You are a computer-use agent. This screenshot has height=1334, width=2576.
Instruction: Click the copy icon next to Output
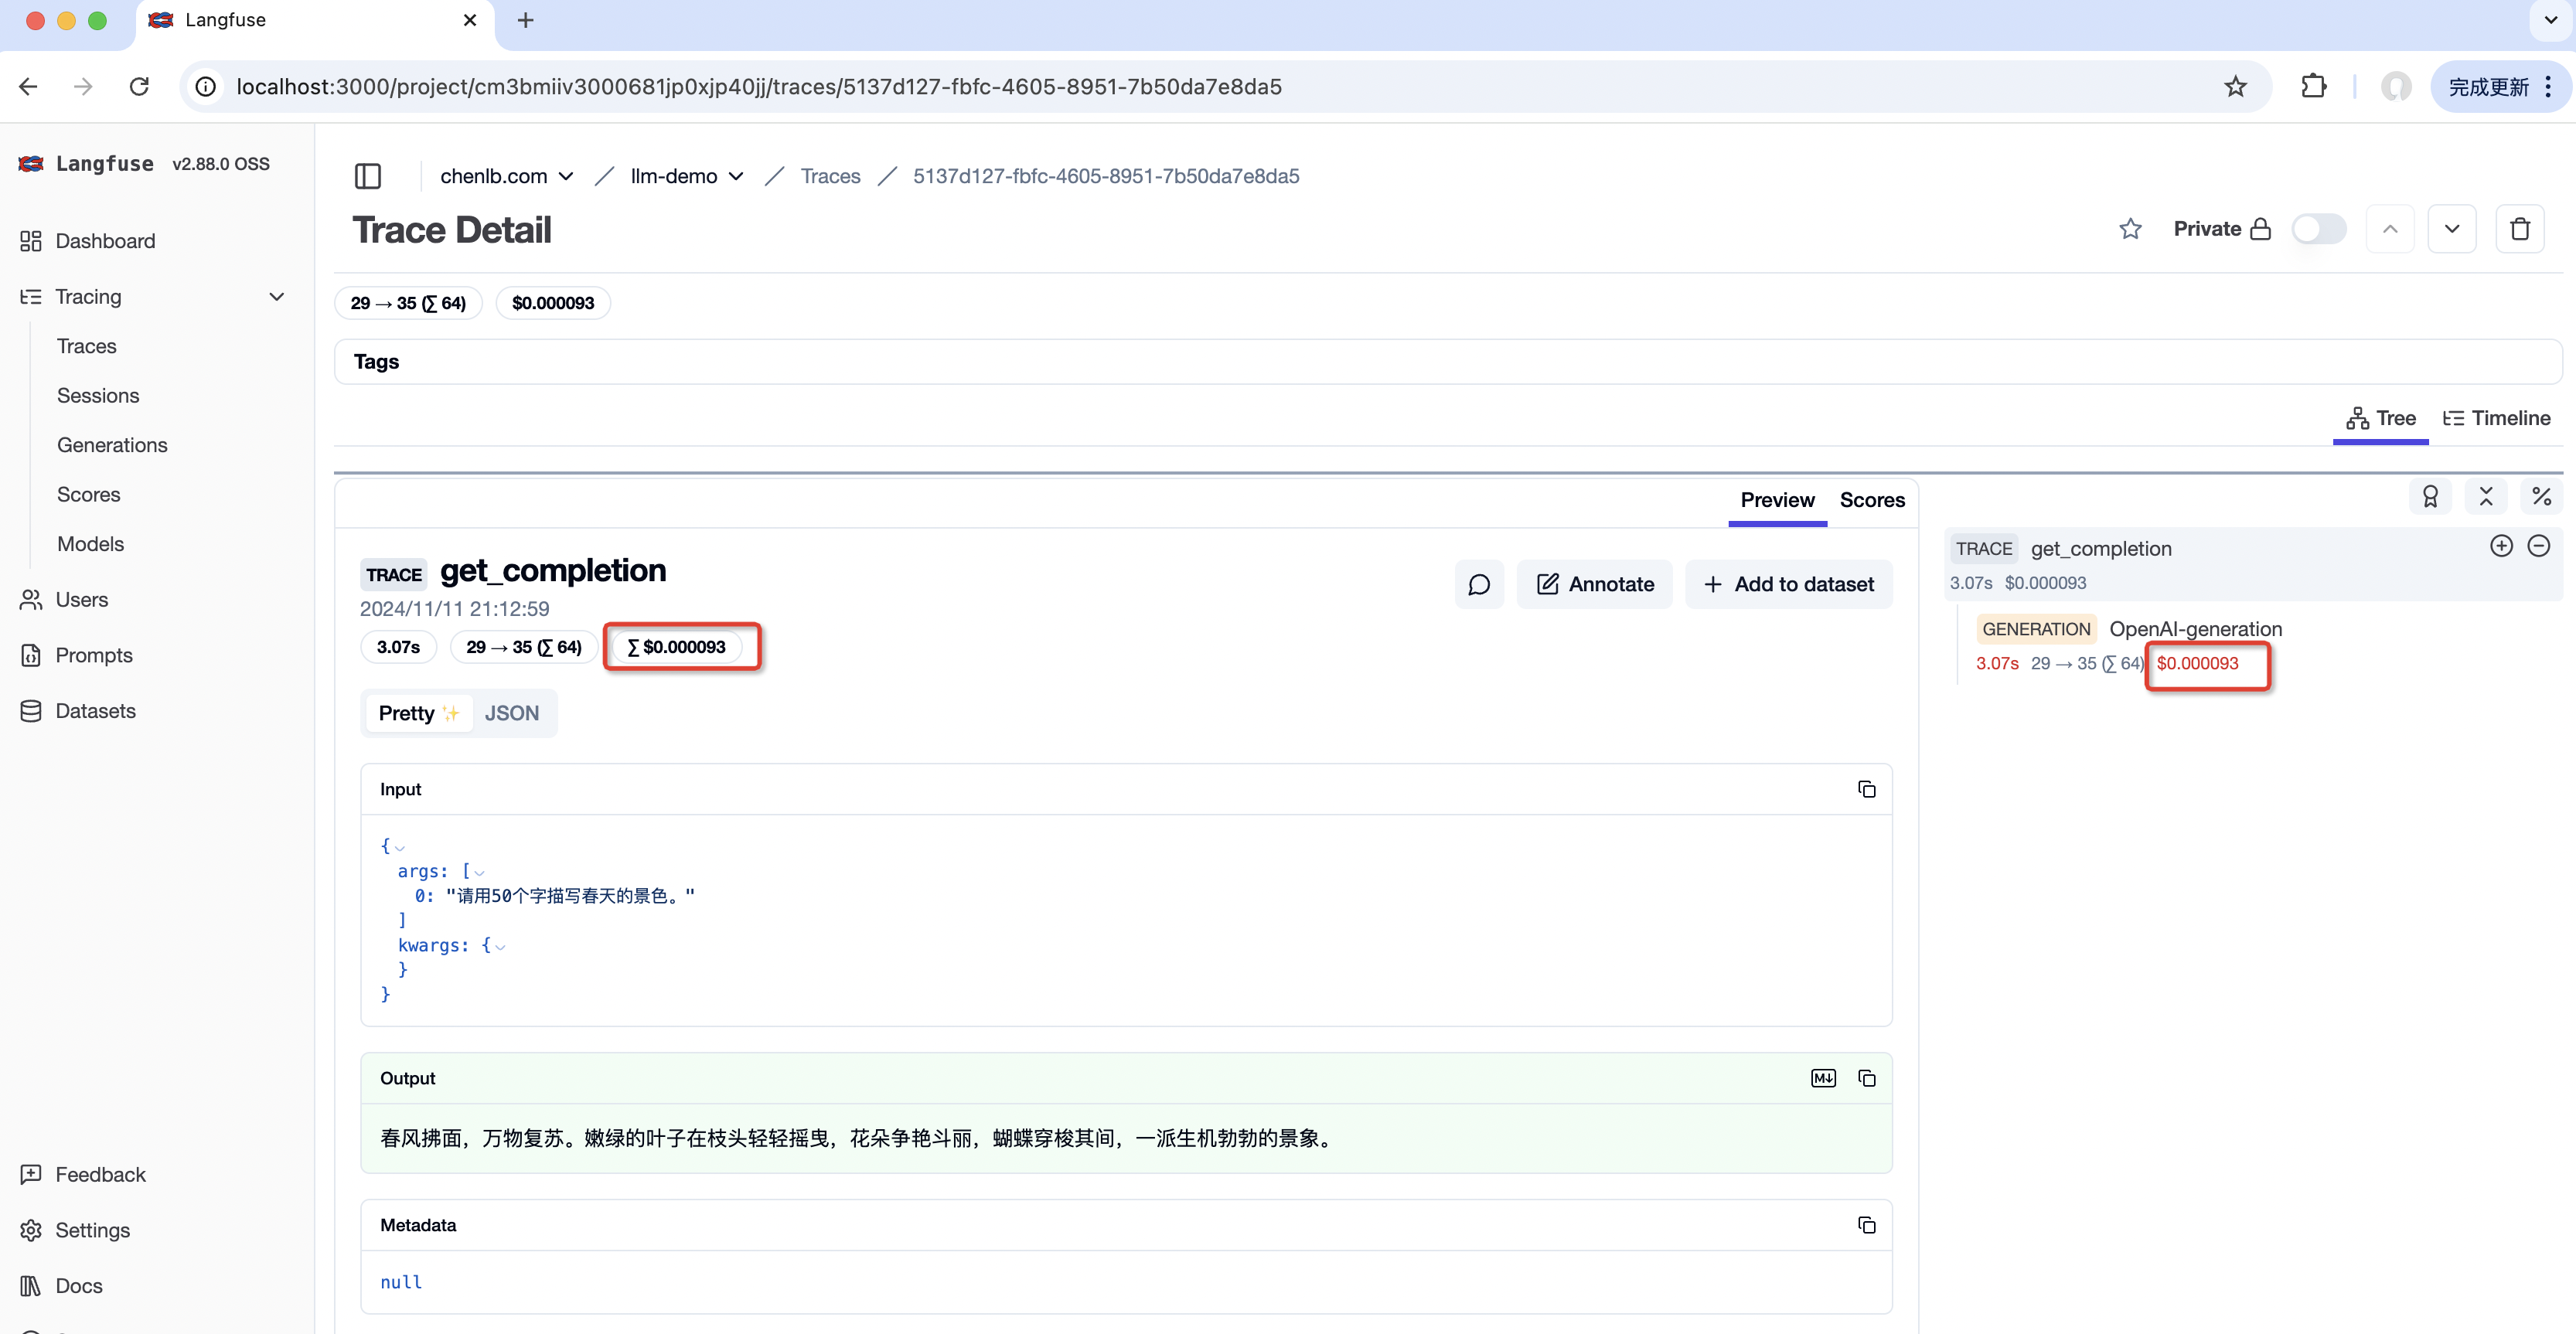pyautogui.click(x=1866, y=1077)
